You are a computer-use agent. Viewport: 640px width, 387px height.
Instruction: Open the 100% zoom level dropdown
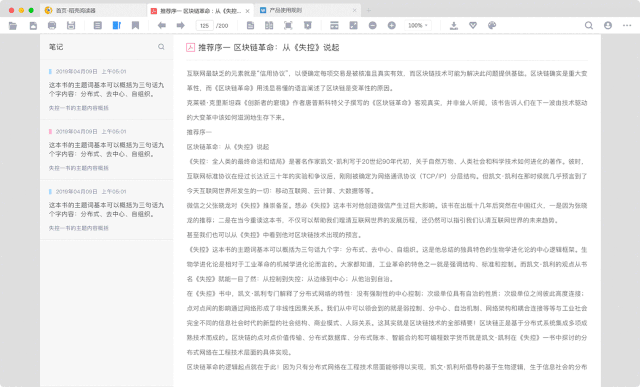(418, 25)
